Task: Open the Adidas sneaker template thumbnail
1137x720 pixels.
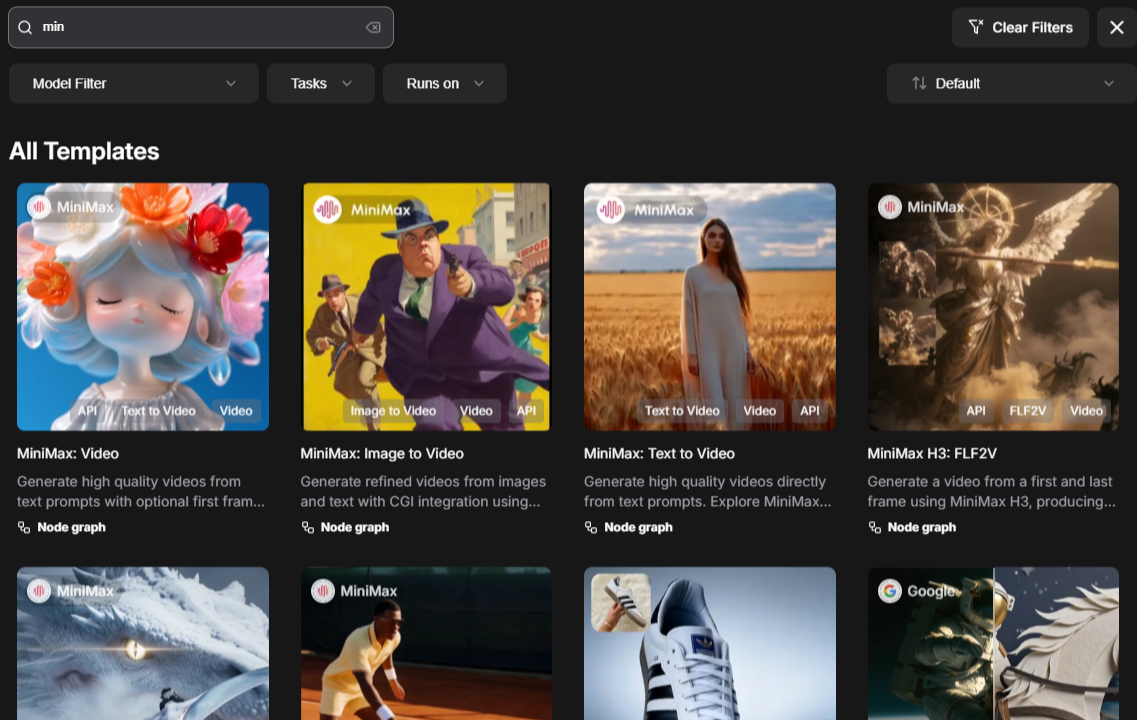Action: click(x=710, y=644)
